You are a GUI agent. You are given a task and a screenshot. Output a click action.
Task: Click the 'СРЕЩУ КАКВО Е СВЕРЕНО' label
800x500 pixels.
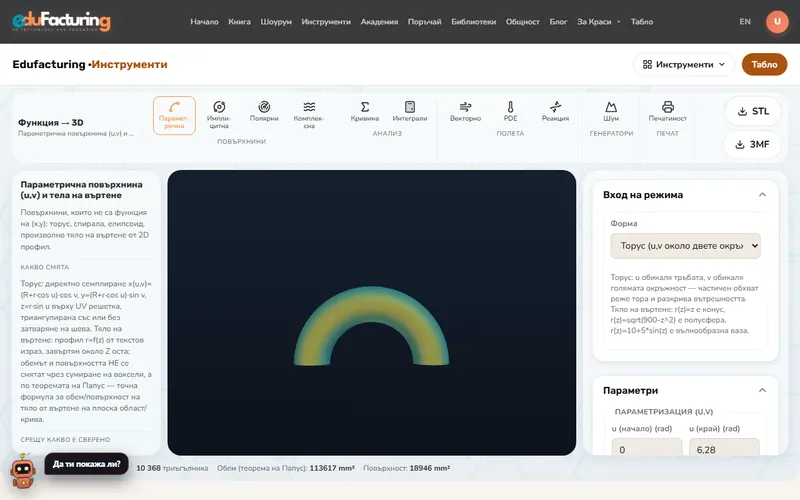65,439
